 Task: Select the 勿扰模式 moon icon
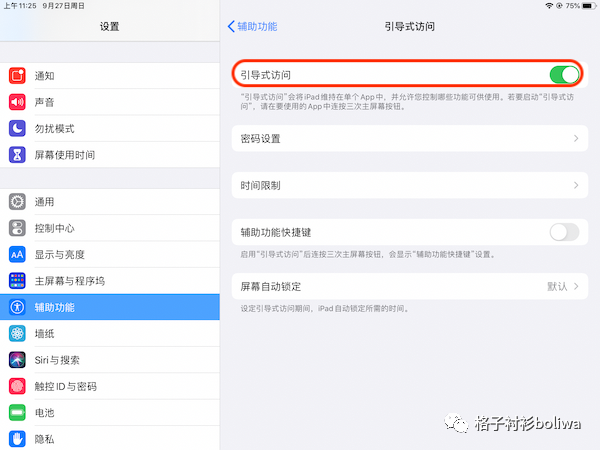point(17,129)
